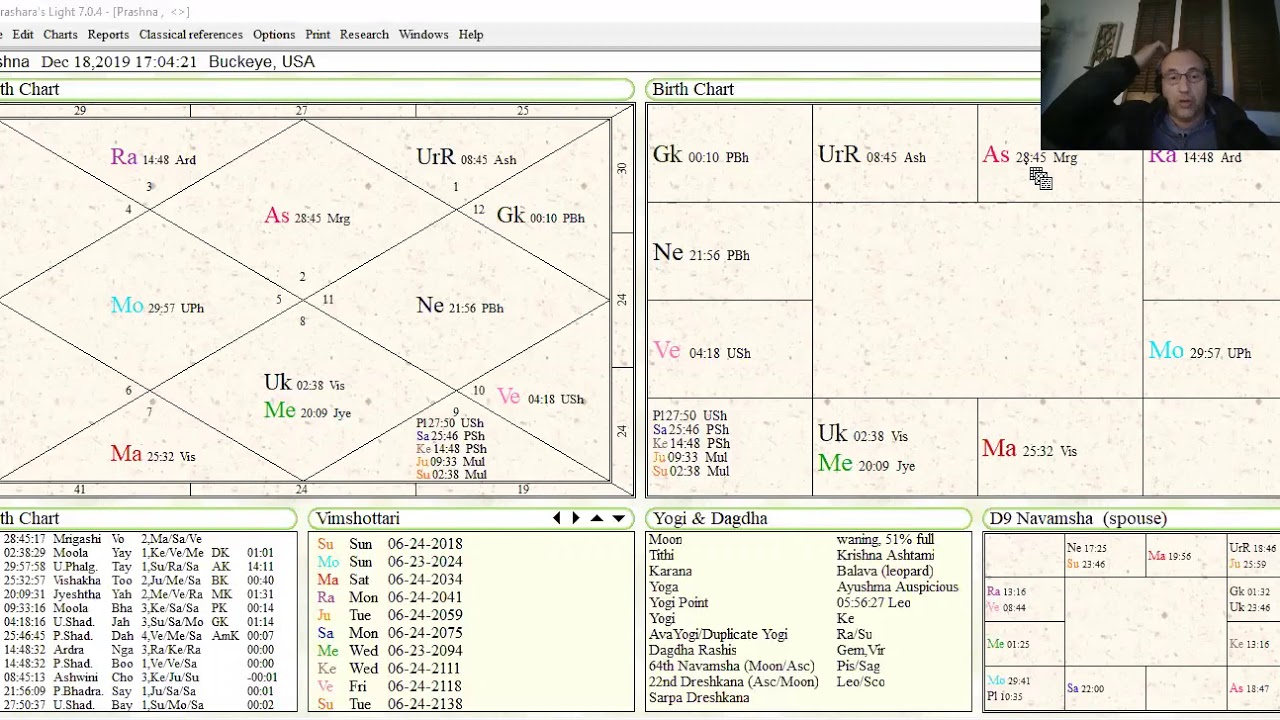Click Ma 25:32 Vis in the square-grid Birth Chart
The height and width of the screenshot is (720, 1280).
pyautogui.click(x=1029, y=450)
